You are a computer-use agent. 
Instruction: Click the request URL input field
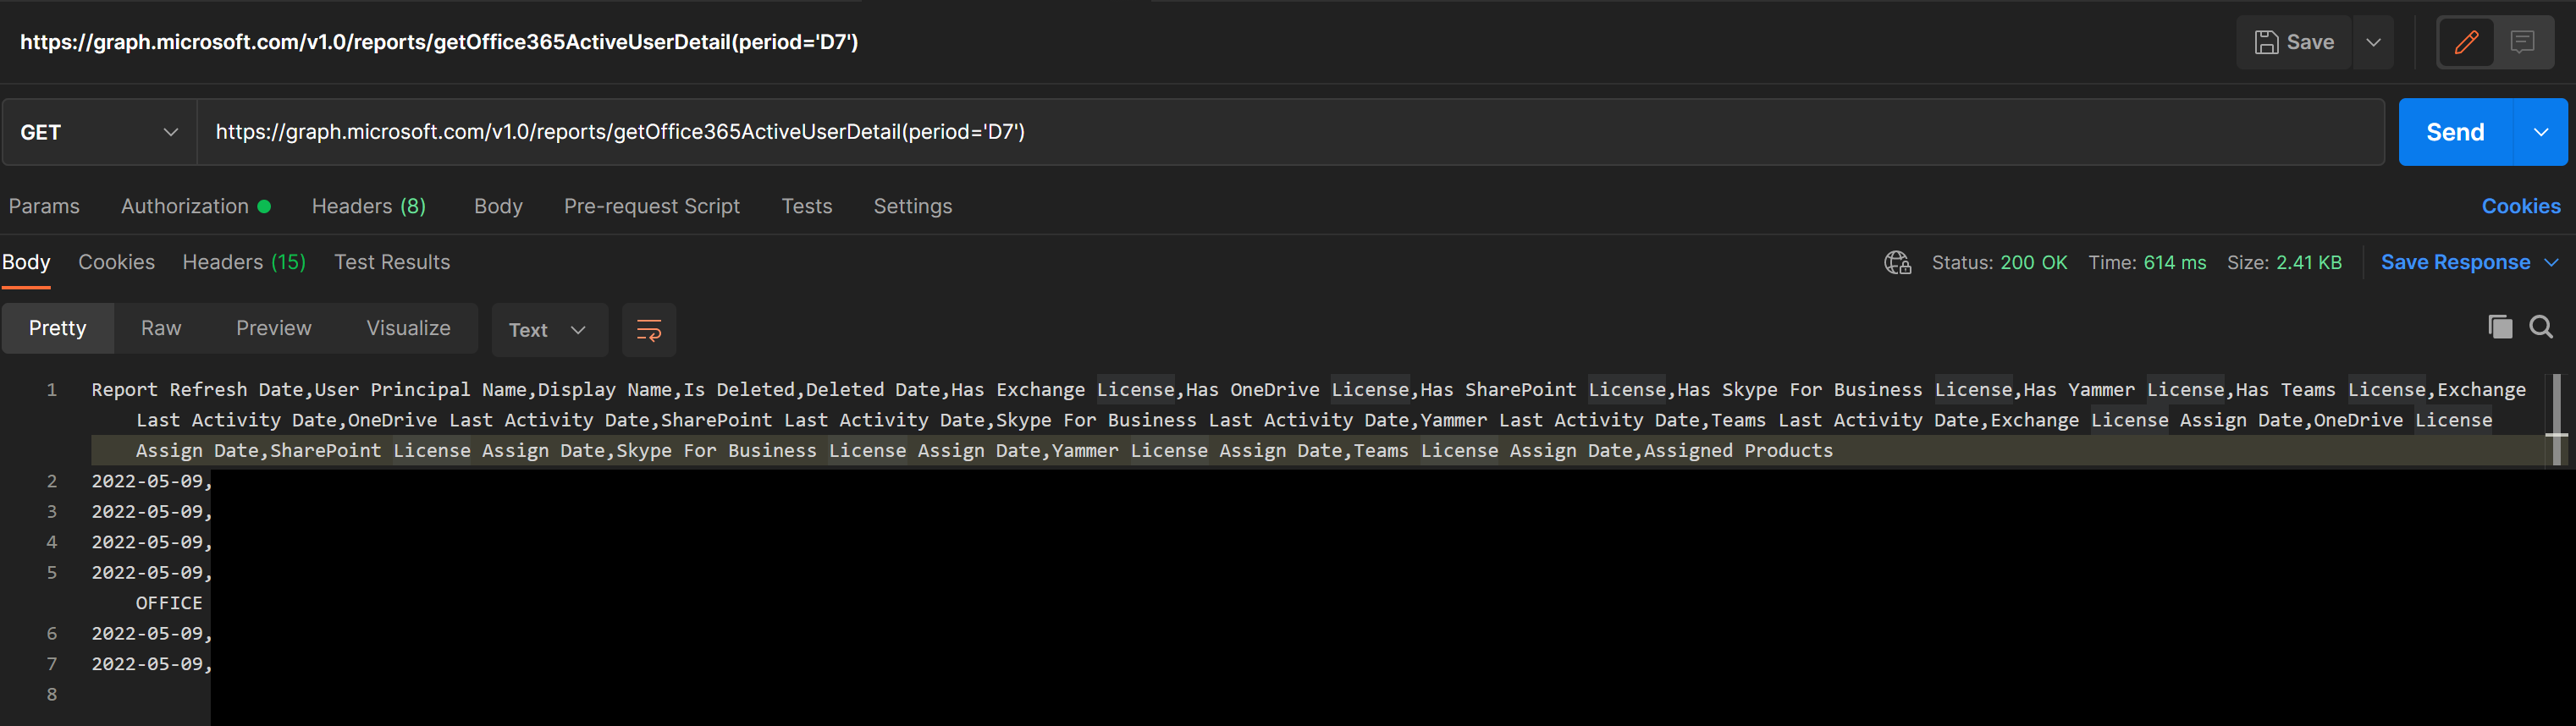1290,132
